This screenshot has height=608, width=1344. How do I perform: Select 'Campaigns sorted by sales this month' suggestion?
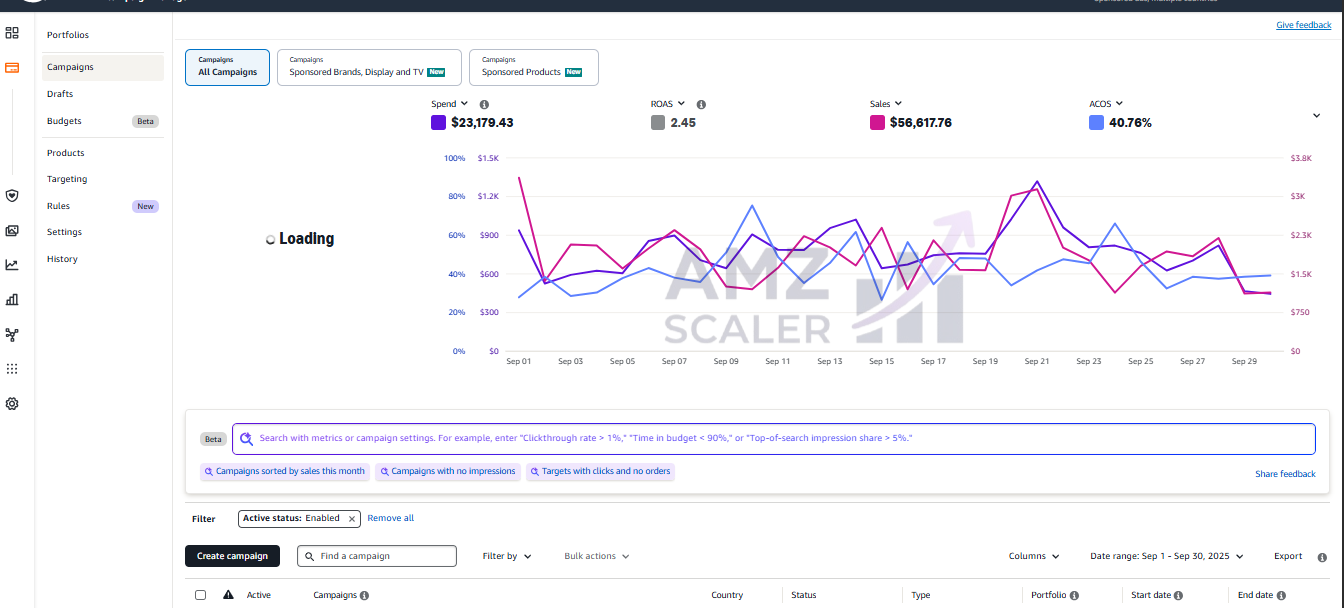tap(285, 471)
